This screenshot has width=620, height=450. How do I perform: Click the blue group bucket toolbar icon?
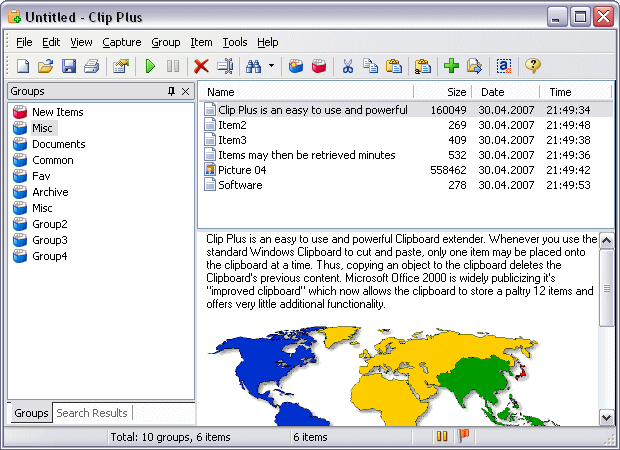[x=296, y=66]
